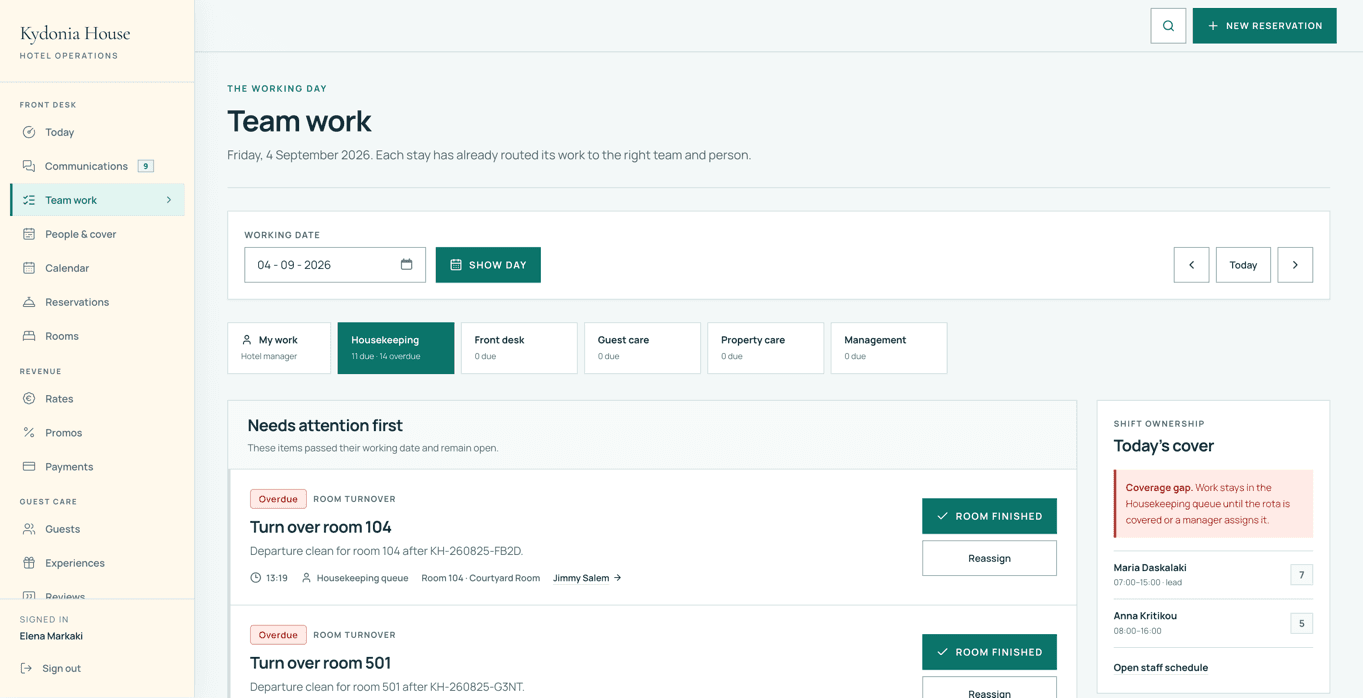
Task: Click the Kydonia House logo text
Action: pyautogui.click(x=75, y=34)
